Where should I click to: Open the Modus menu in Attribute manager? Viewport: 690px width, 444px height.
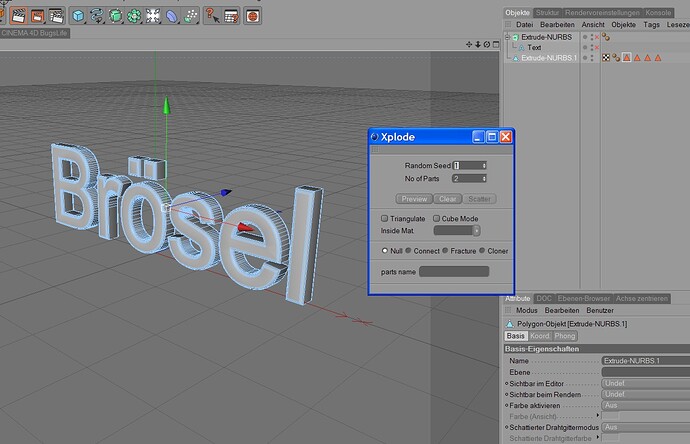[x=527, y=310]
